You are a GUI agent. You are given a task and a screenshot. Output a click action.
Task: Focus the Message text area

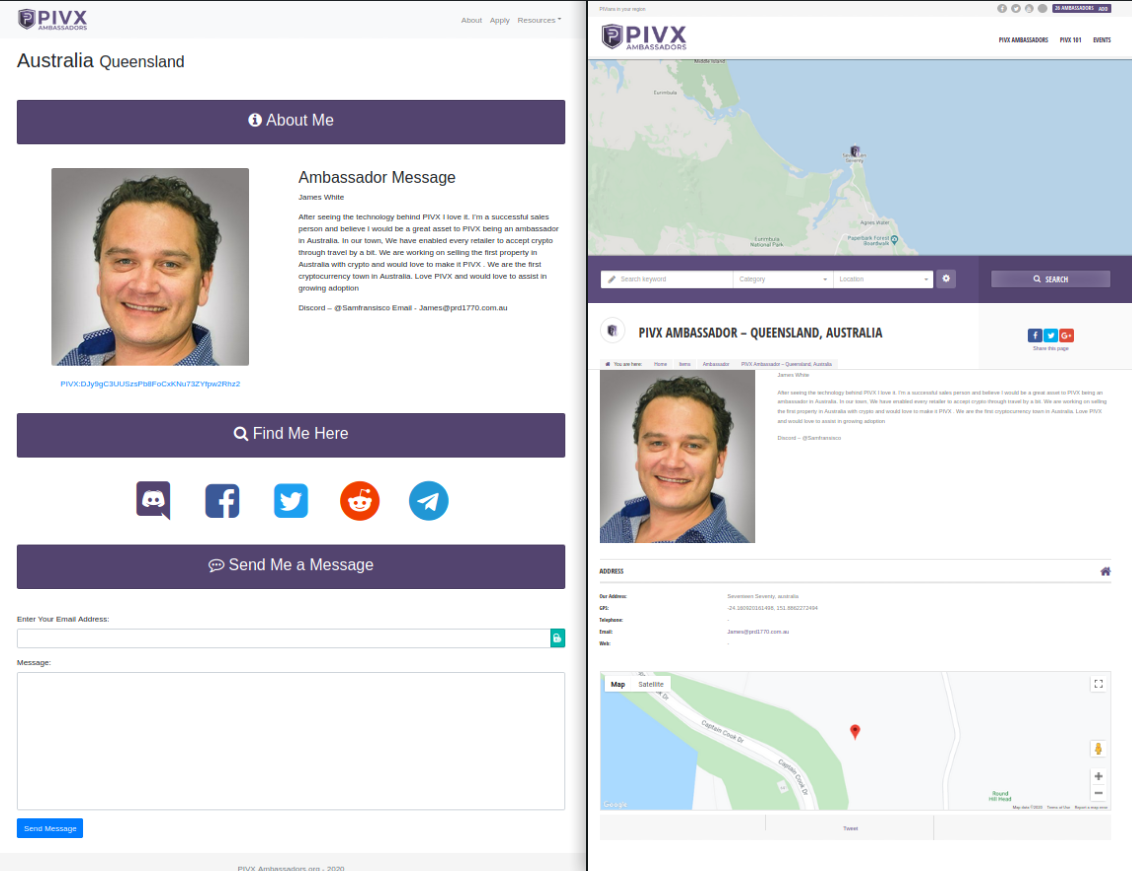pos(291,741)
